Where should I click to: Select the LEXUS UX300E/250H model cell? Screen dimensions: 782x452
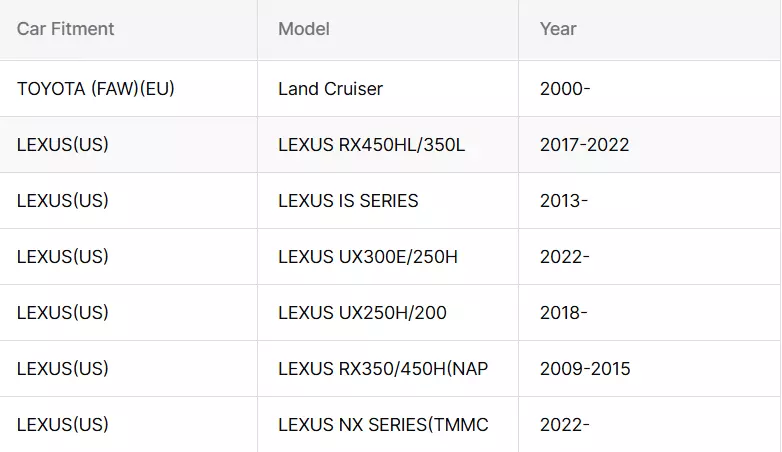click(x=368, y=256)
